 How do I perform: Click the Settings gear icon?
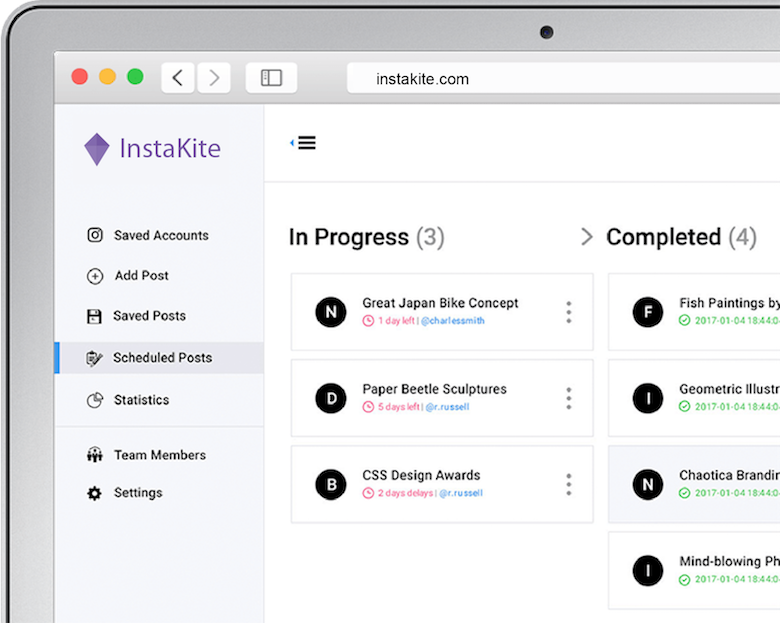tap(95, 493)
